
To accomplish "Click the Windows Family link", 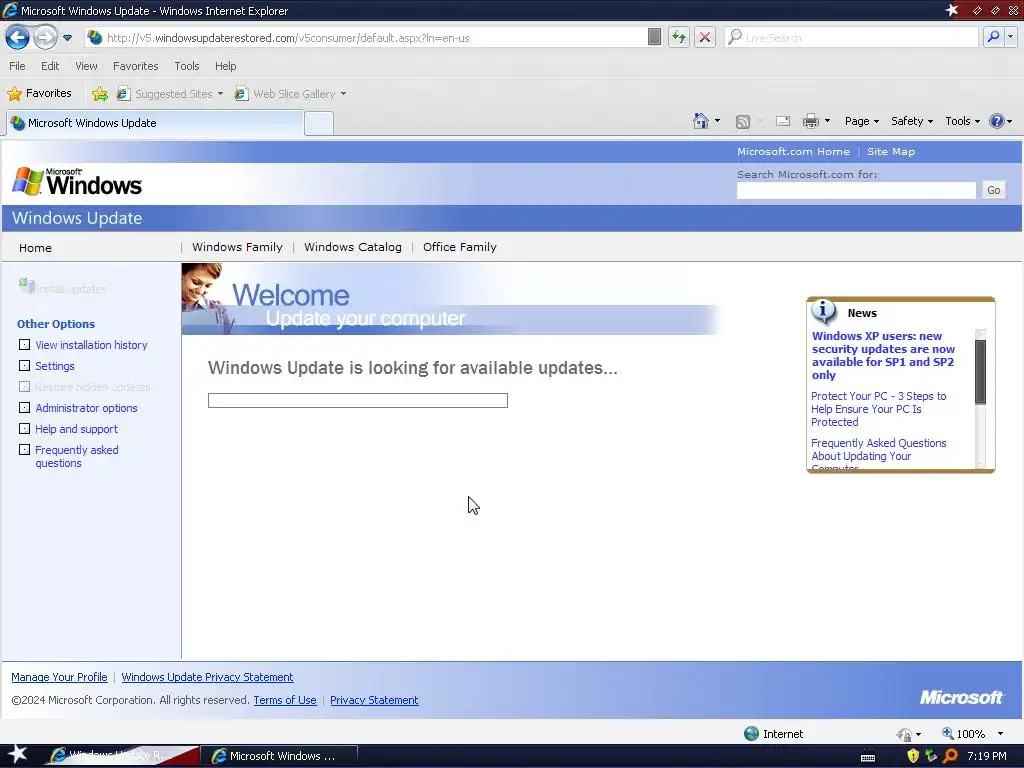I will pyautogui.click(x=237, y=247).
